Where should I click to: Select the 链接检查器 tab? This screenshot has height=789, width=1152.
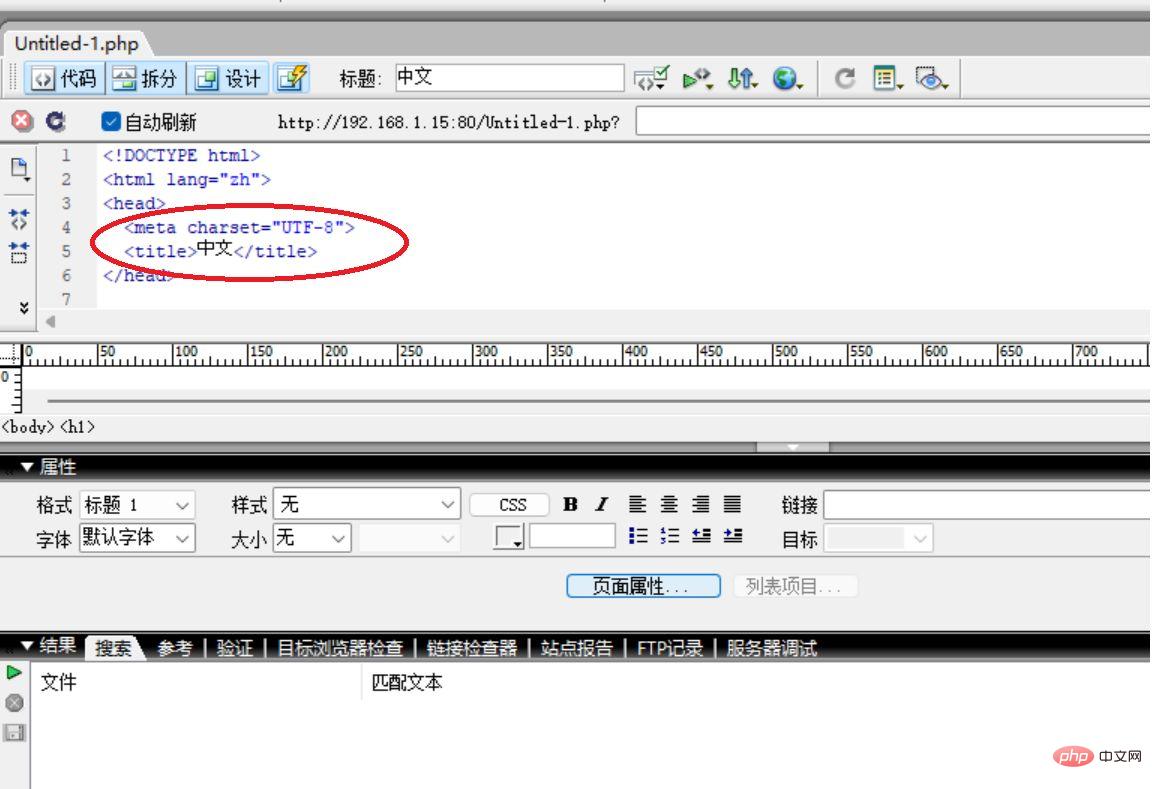472,648
